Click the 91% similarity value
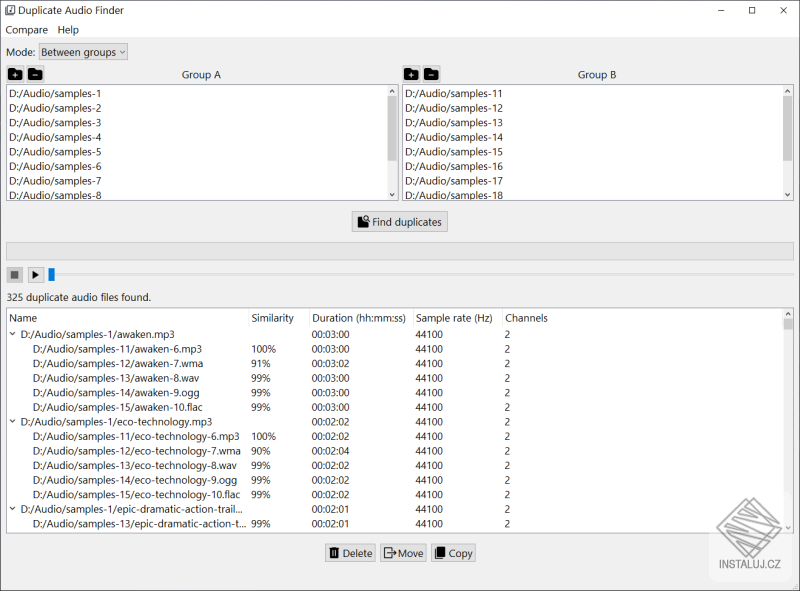This screenshot has width=800, height=591. tap(261, 363)
